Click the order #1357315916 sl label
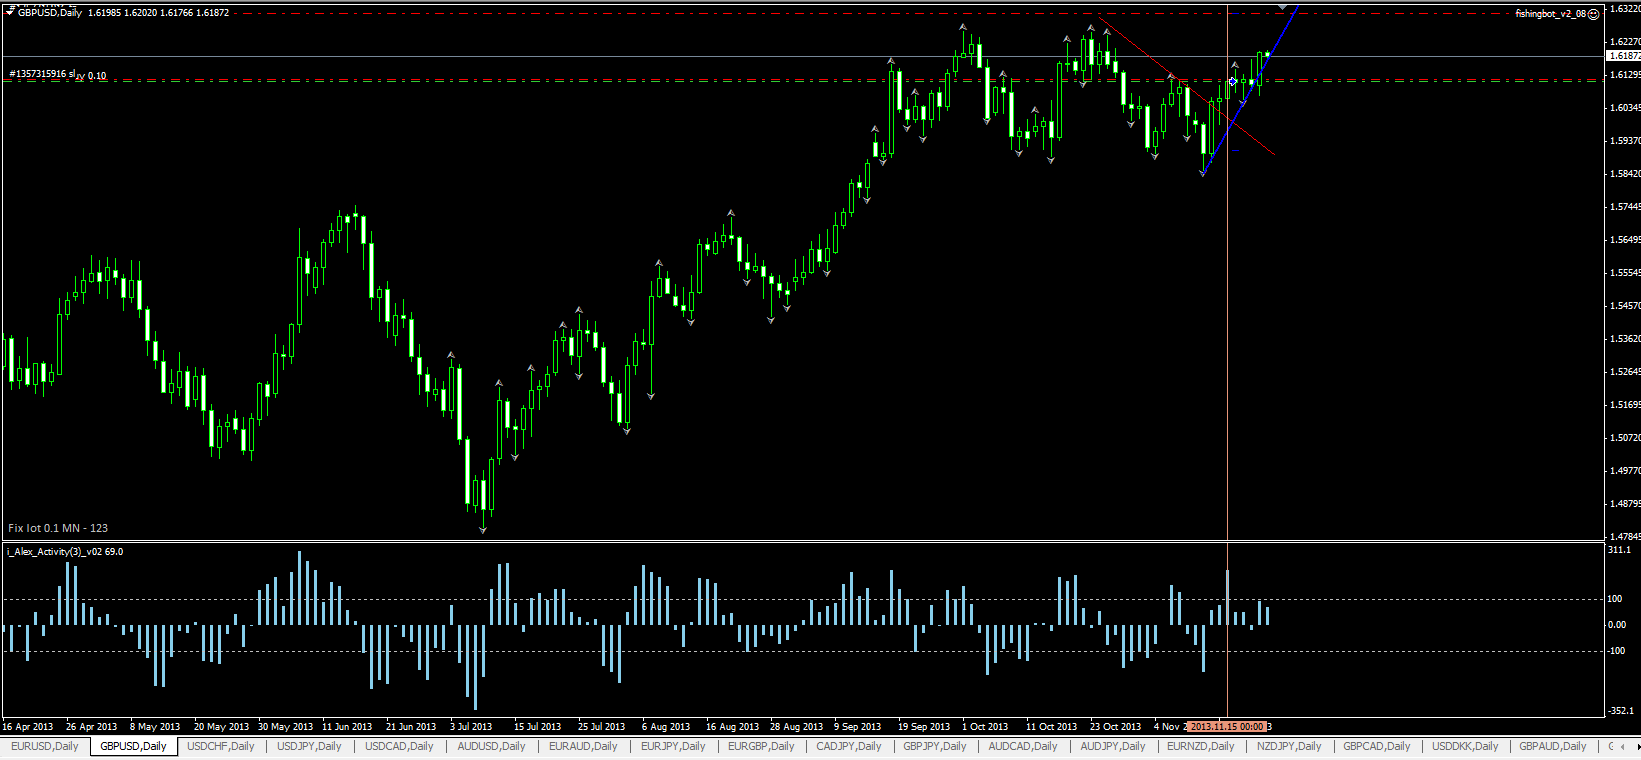 (x=44, y=74)
